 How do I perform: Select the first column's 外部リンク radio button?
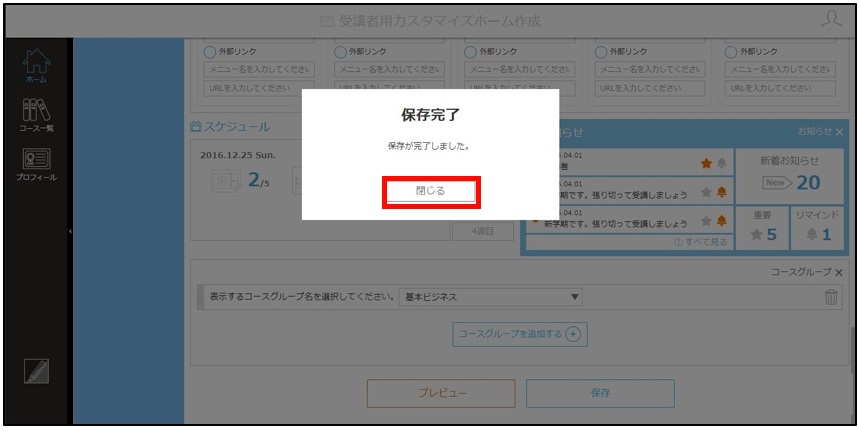click(209, 52)
